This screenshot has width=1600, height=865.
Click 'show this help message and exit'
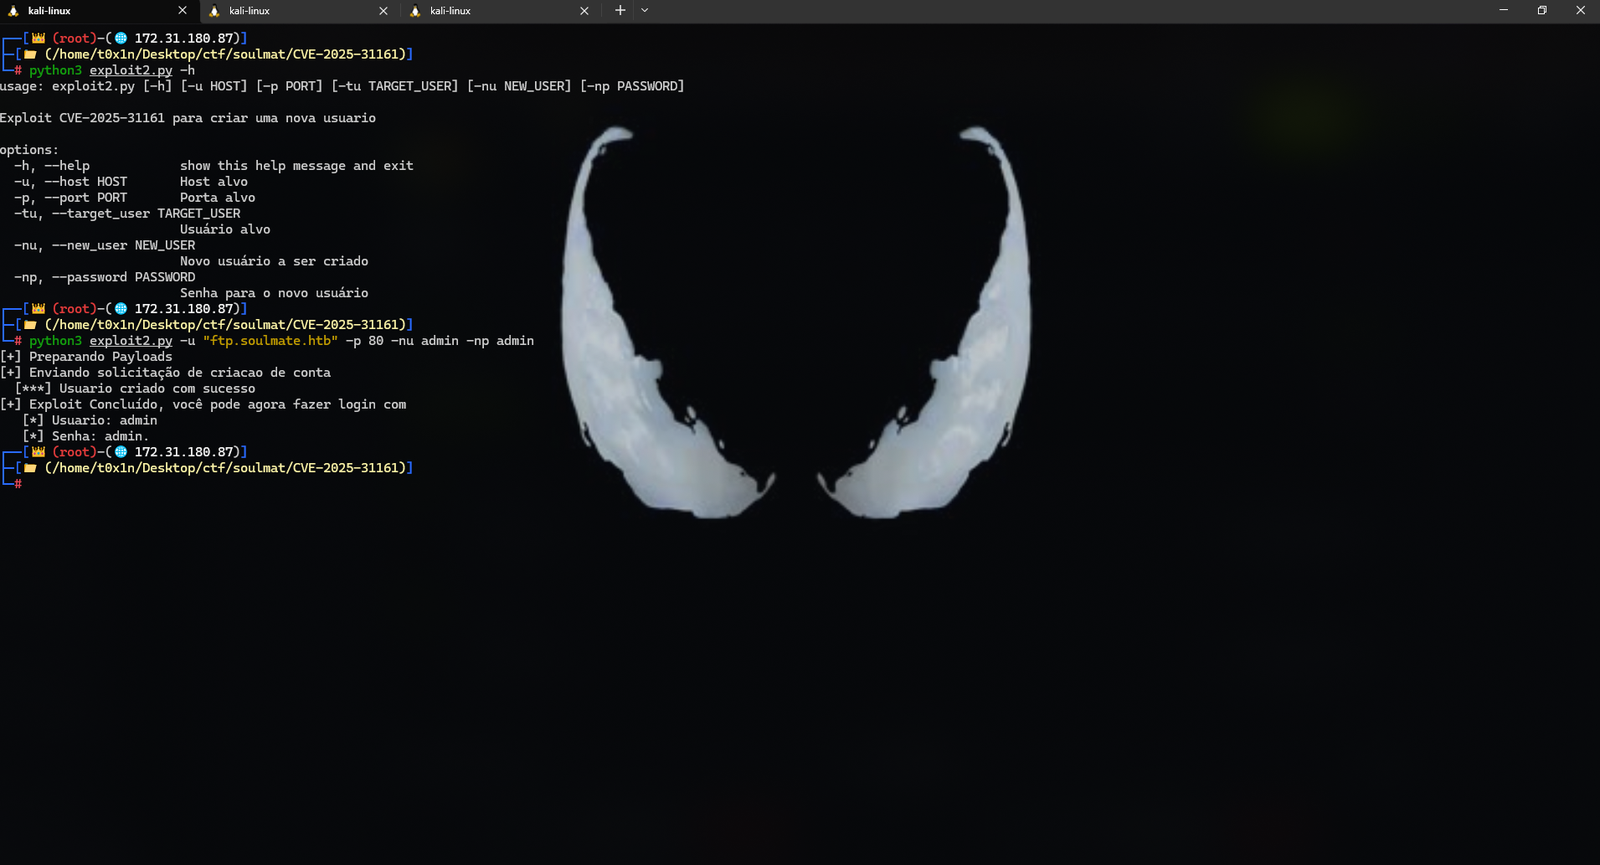(297, 166)
